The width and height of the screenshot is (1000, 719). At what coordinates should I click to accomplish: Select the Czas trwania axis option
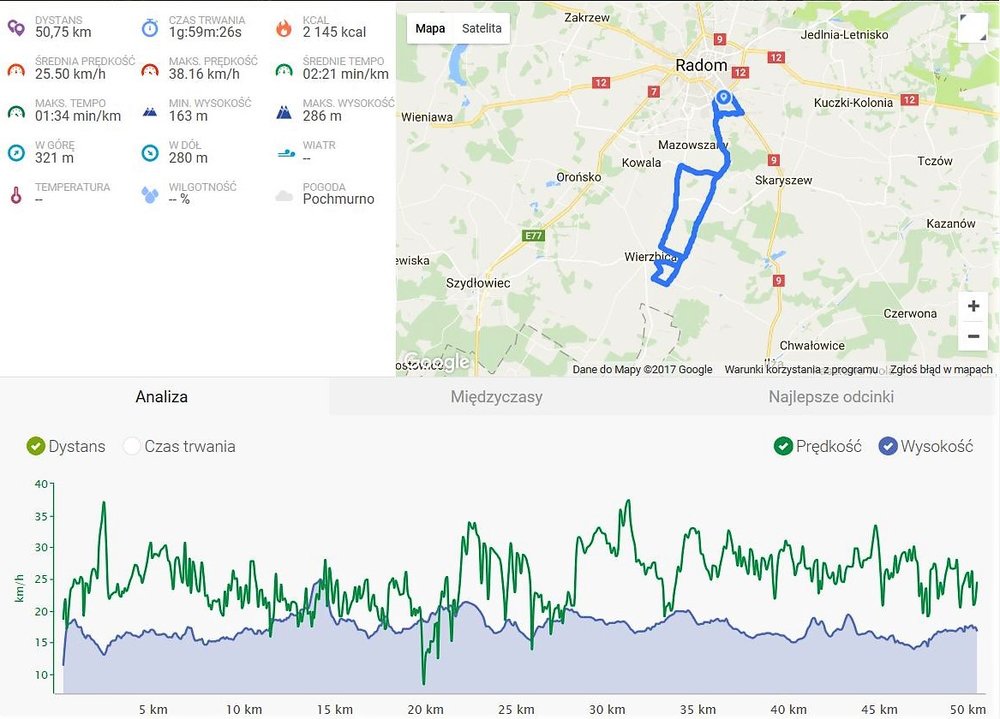click(131, 446)
